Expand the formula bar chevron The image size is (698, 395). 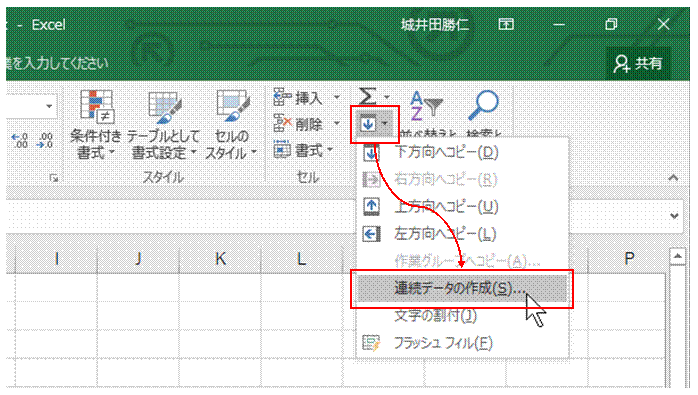(x=674, y=216)
